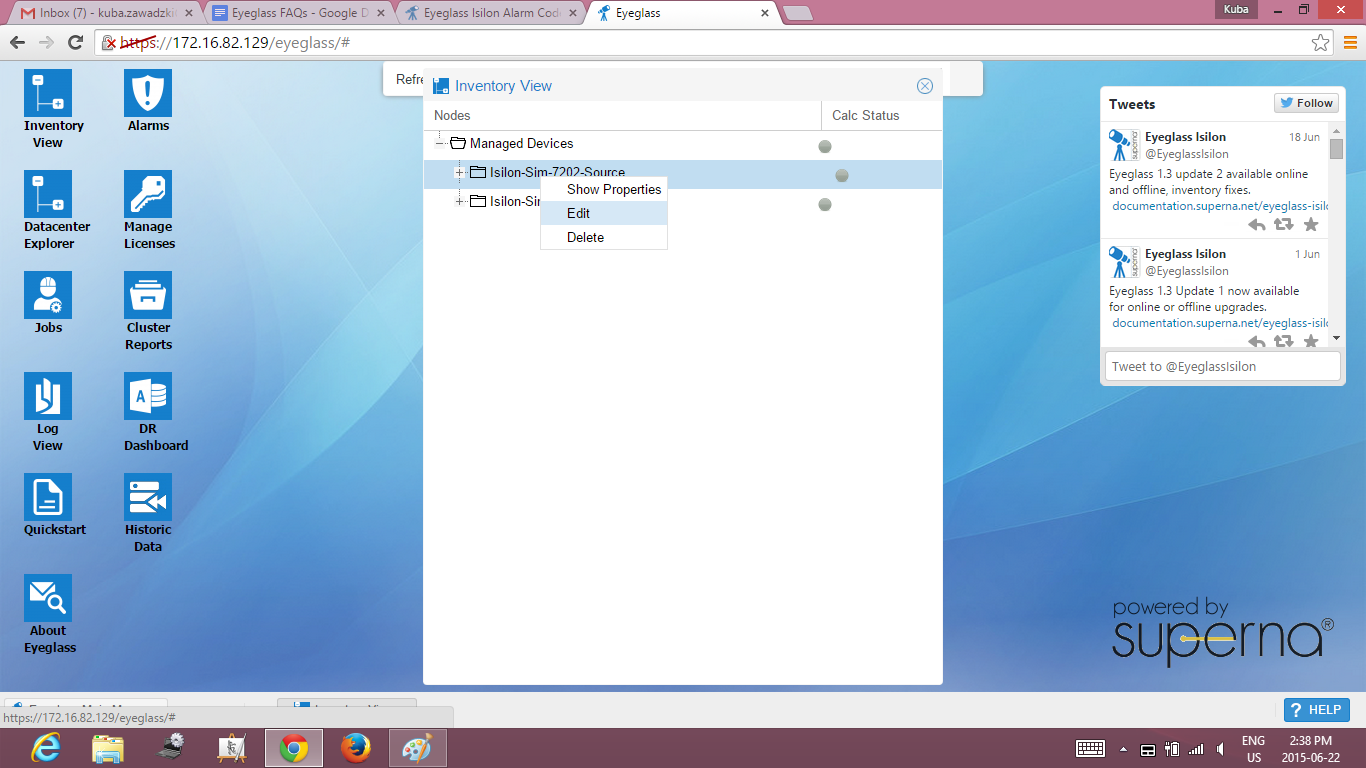Click the Managed Devices folder icon
Screen dimensions: 1366x768
coord(458,143)
